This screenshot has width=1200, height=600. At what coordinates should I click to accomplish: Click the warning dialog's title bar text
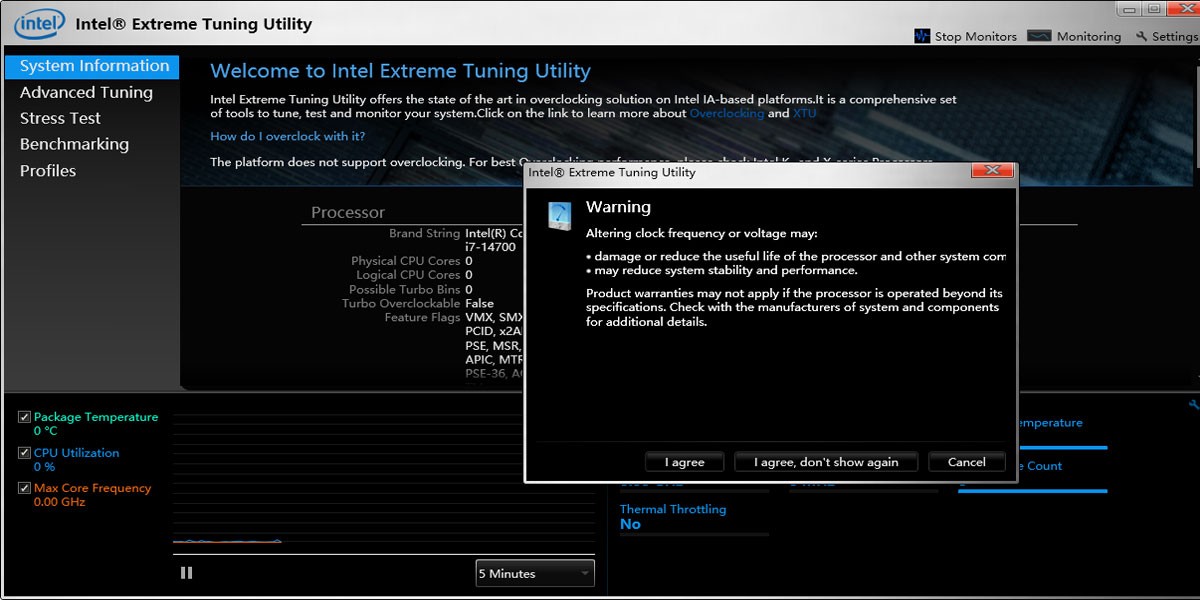click(612, 172)
